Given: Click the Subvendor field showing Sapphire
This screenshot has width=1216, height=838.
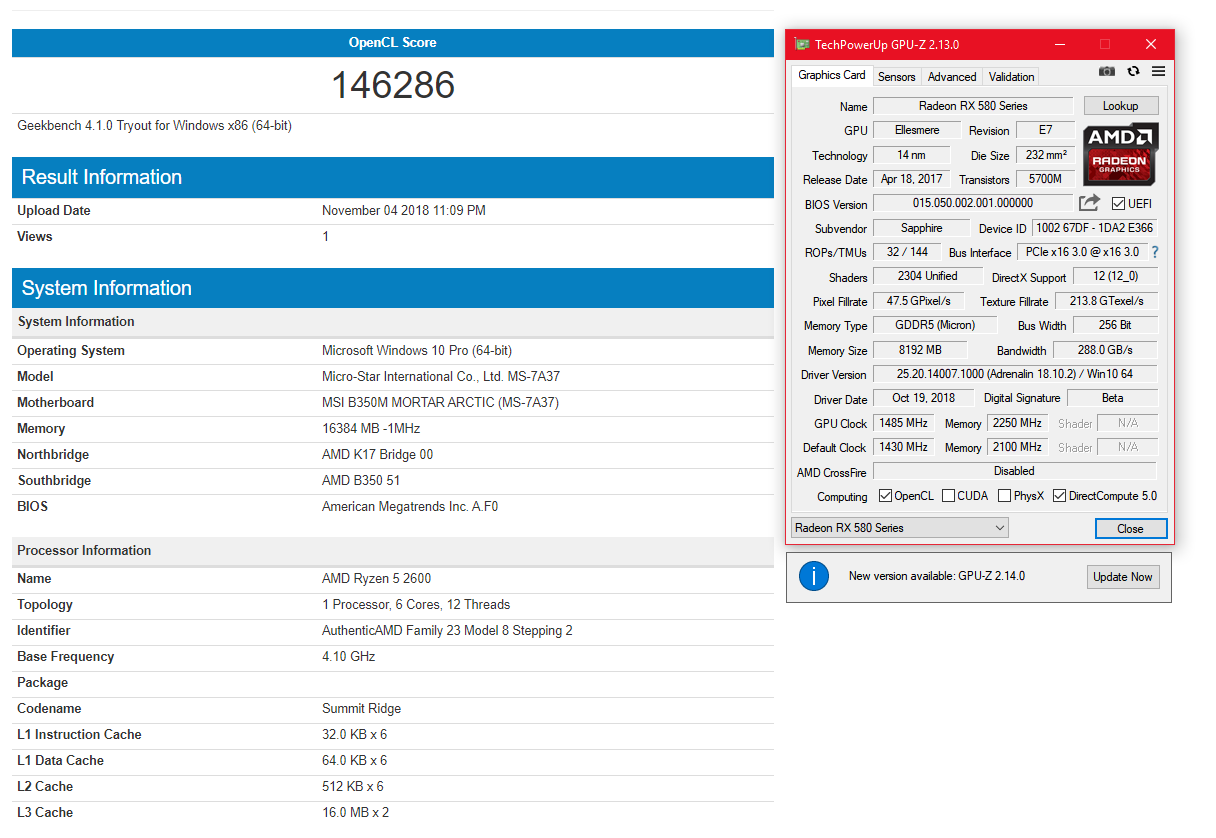Looking at the screenshot, I should coord(921,228).
